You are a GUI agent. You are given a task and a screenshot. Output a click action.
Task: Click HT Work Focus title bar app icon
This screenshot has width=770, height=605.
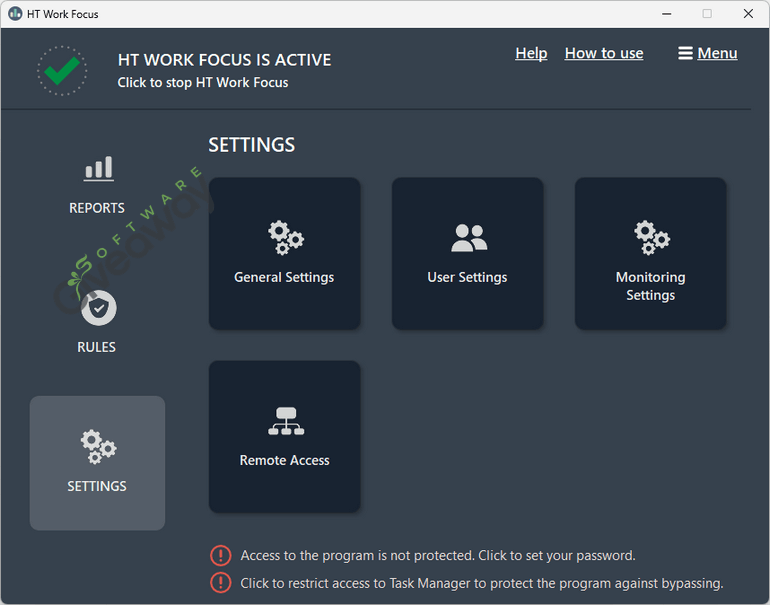click(x=15, y=14)
